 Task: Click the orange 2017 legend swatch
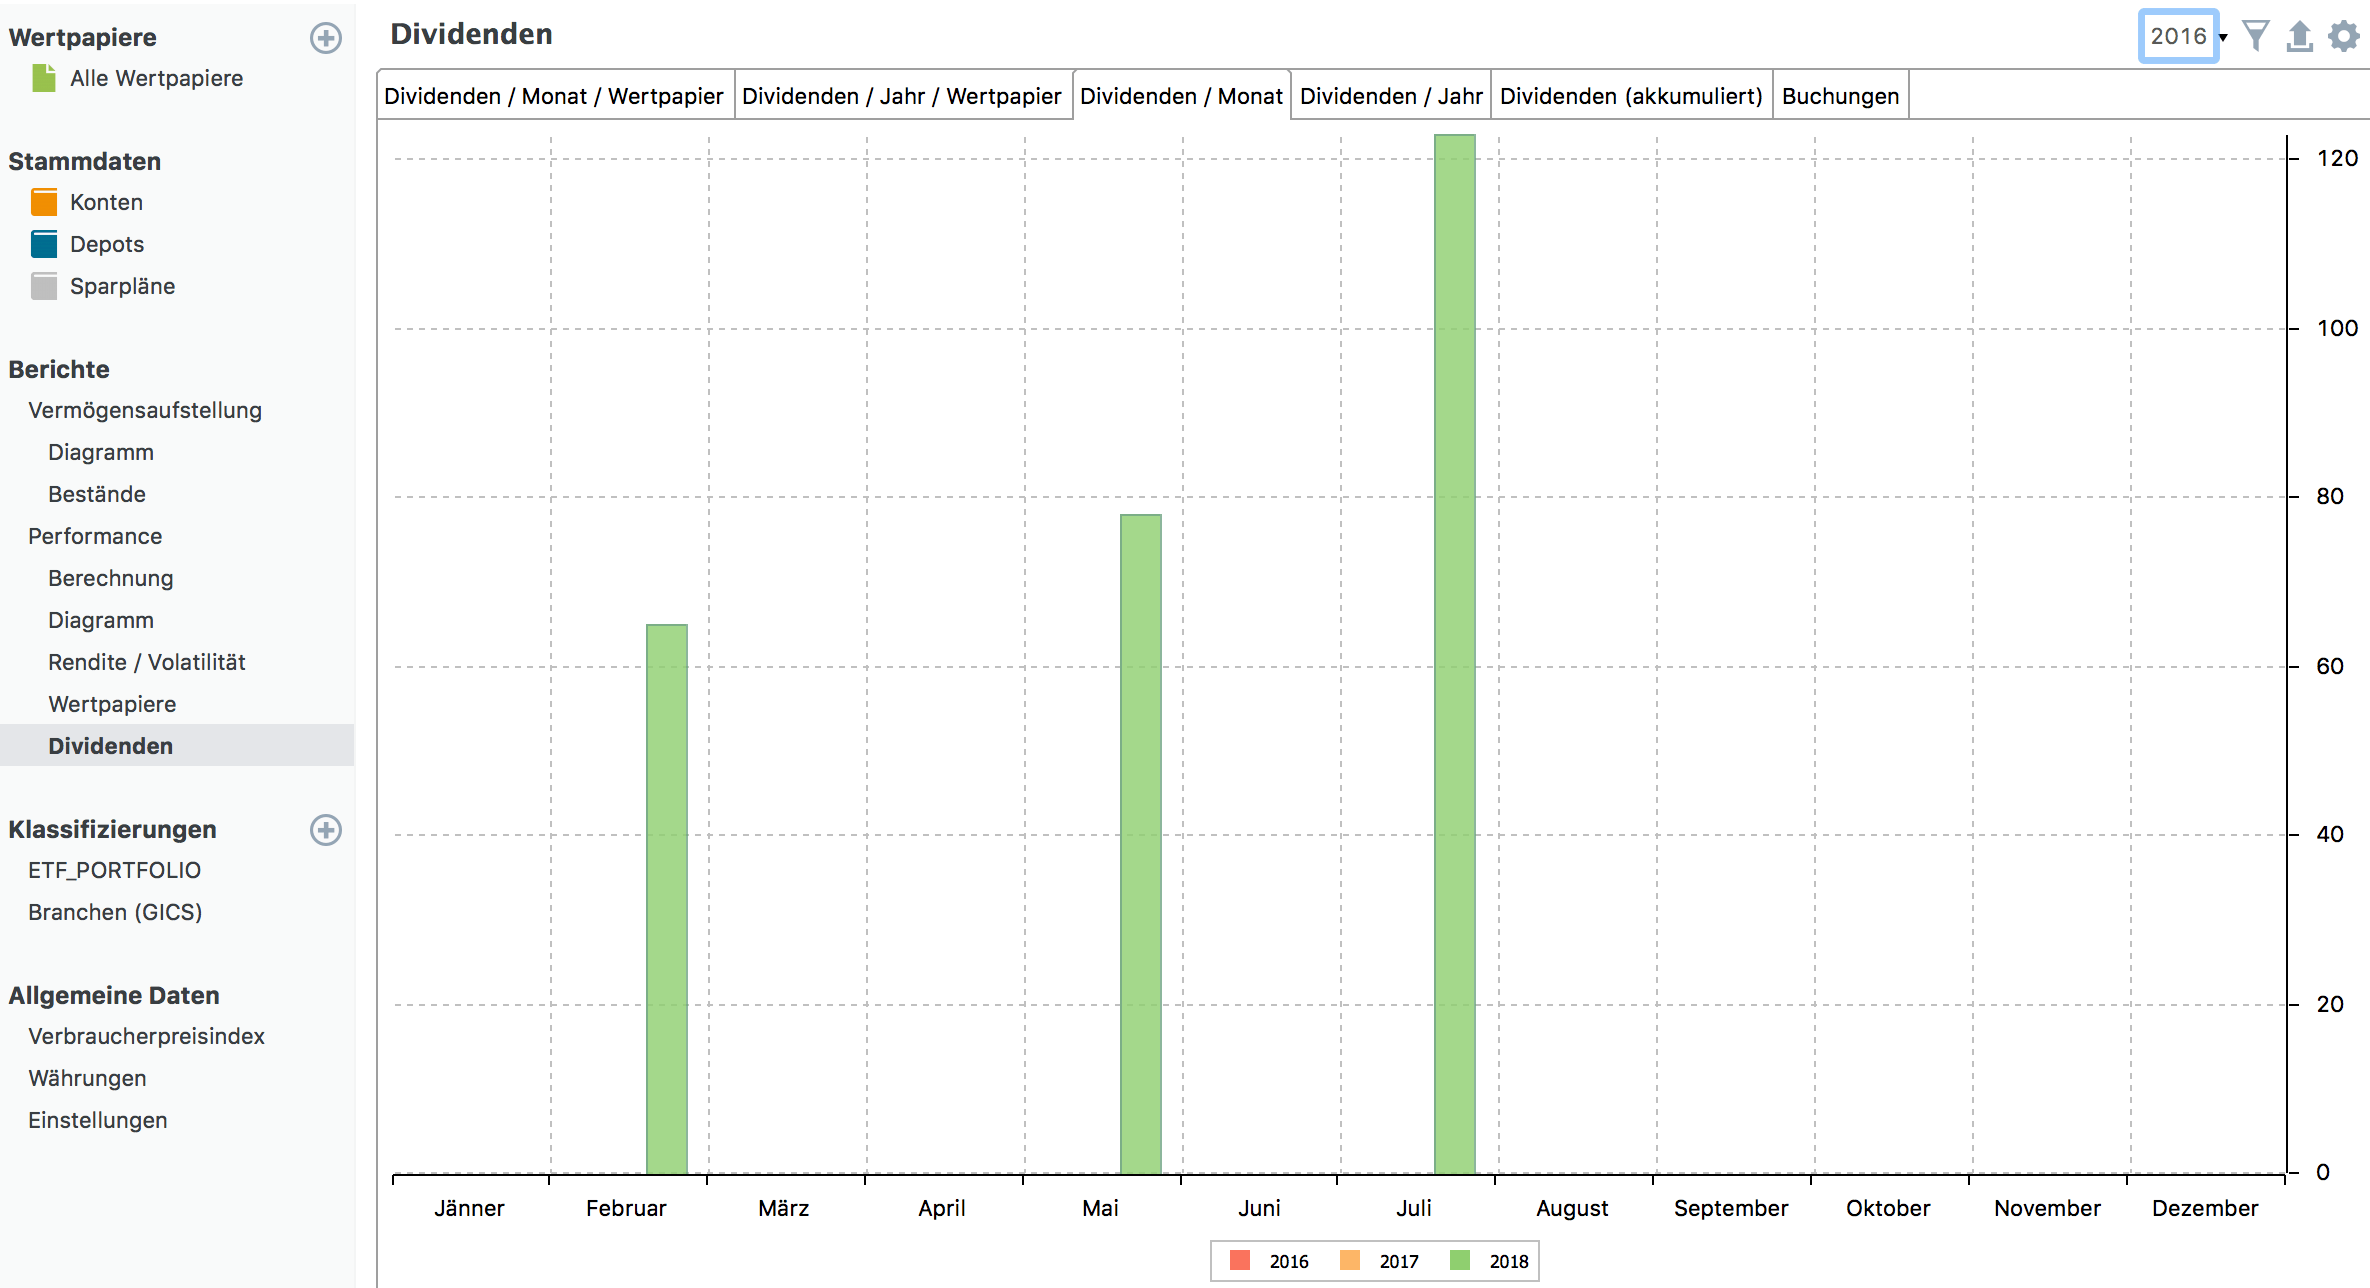click(1350, 1260)
